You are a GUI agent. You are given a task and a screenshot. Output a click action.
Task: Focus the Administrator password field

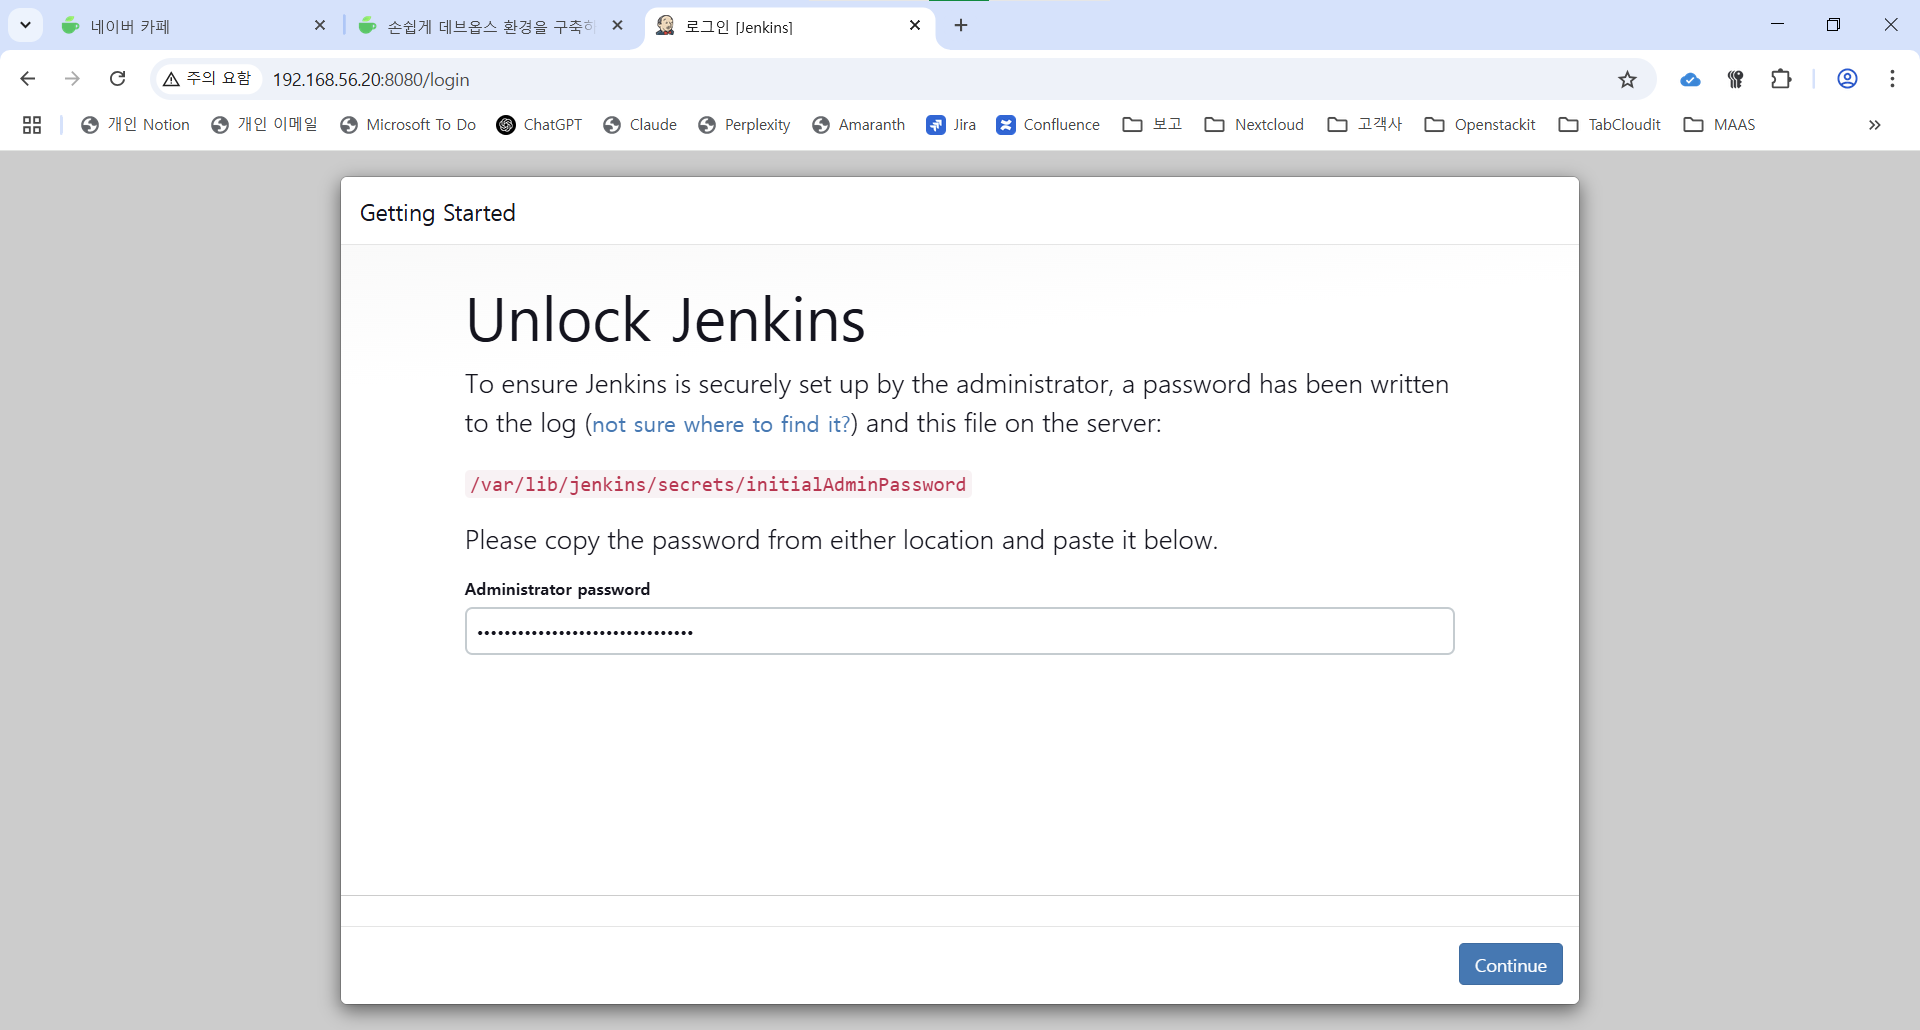(x=960, y=631)
